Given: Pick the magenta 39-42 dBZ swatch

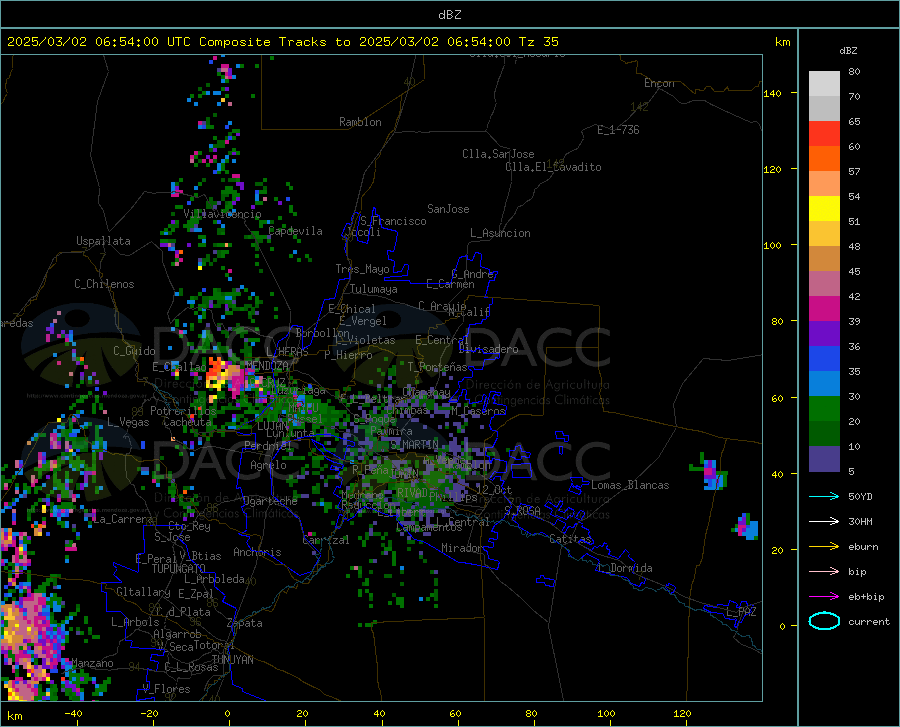Looking at the screenshot, I should click(x=824, y=309).
